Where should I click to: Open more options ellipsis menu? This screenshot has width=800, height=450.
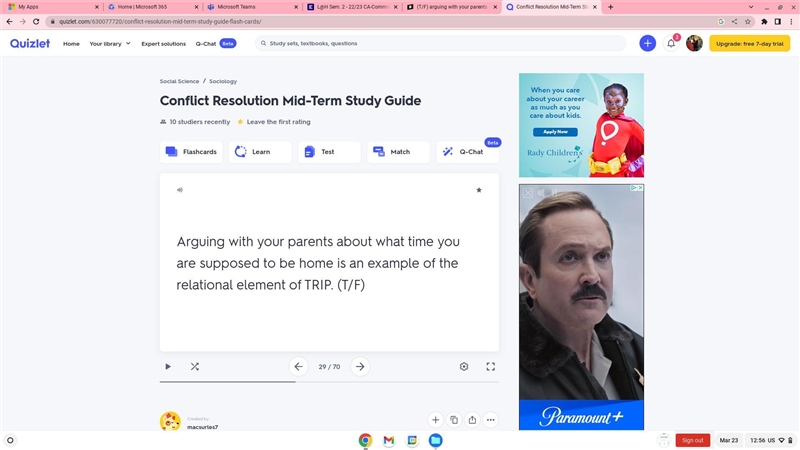click(x=490, y=420)
